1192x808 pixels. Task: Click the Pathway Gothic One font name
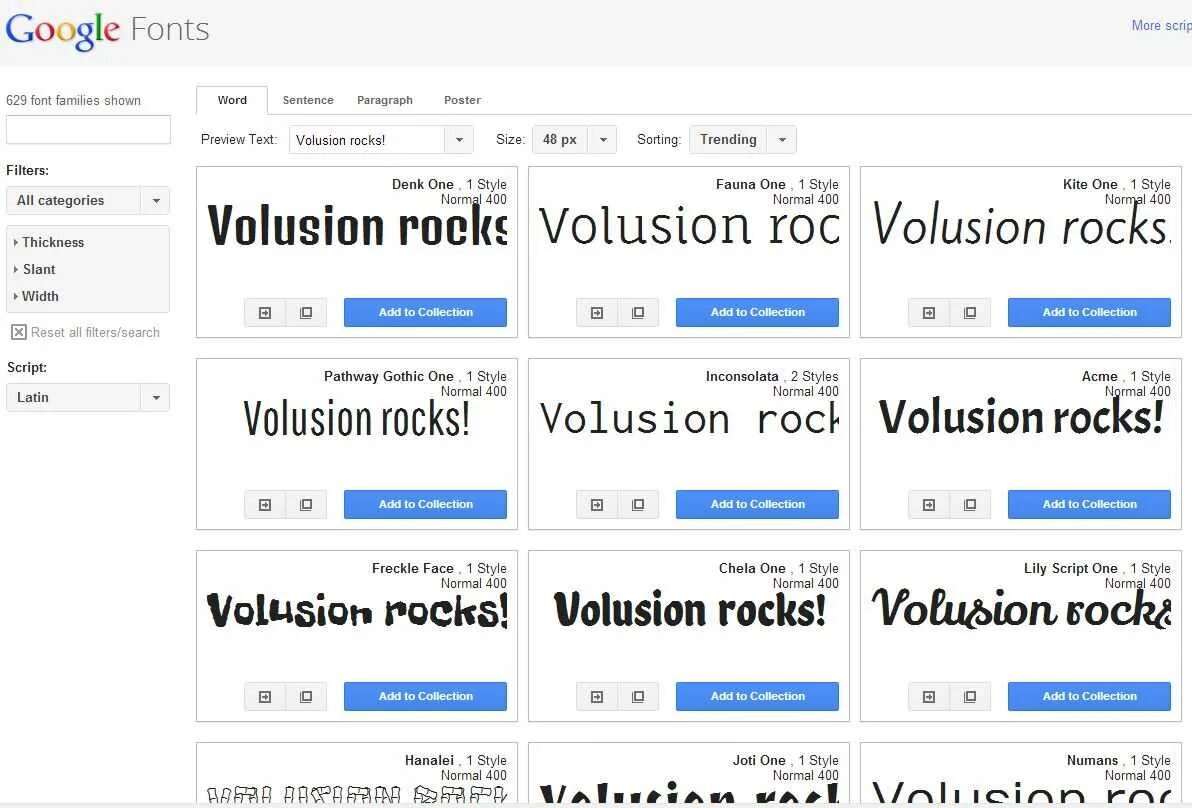point(388,376)
